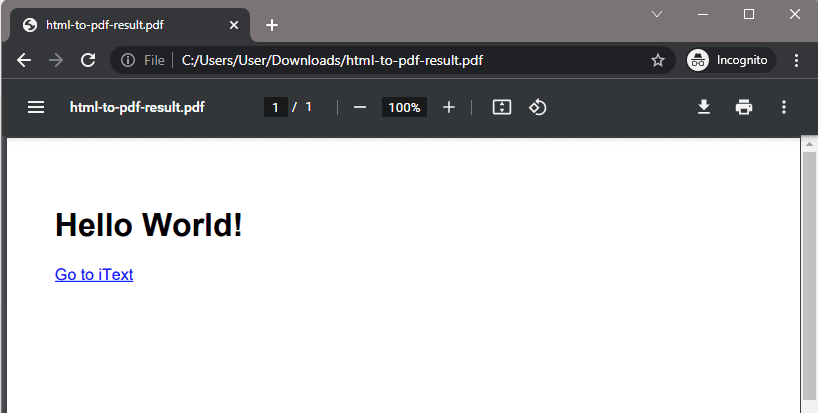The width and height of the screenshot is (818, 413).
Task: Click the Incognito profile button
Action: pos(730,60)
